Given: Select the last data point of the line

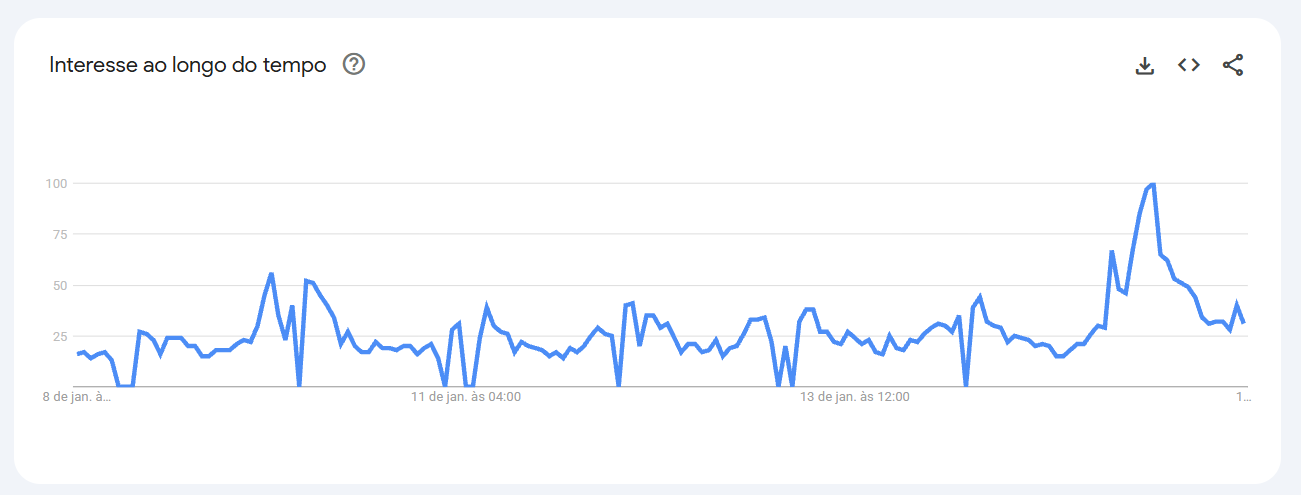Looking at the screenshot, I should pyautogui.click(x=1244, y=322).
